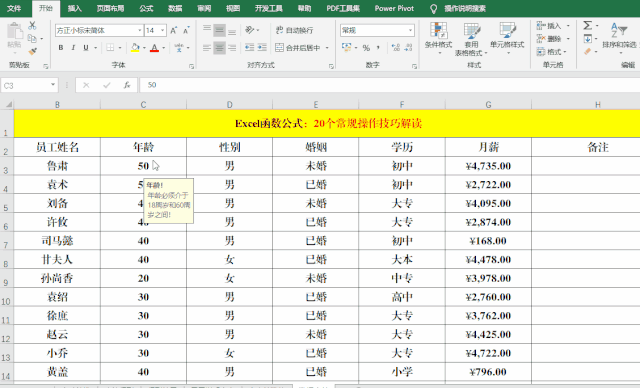Decrease font size with smaller A icon
The width and height of the screenshot is (640, 388).
click(x=186, y=30)
